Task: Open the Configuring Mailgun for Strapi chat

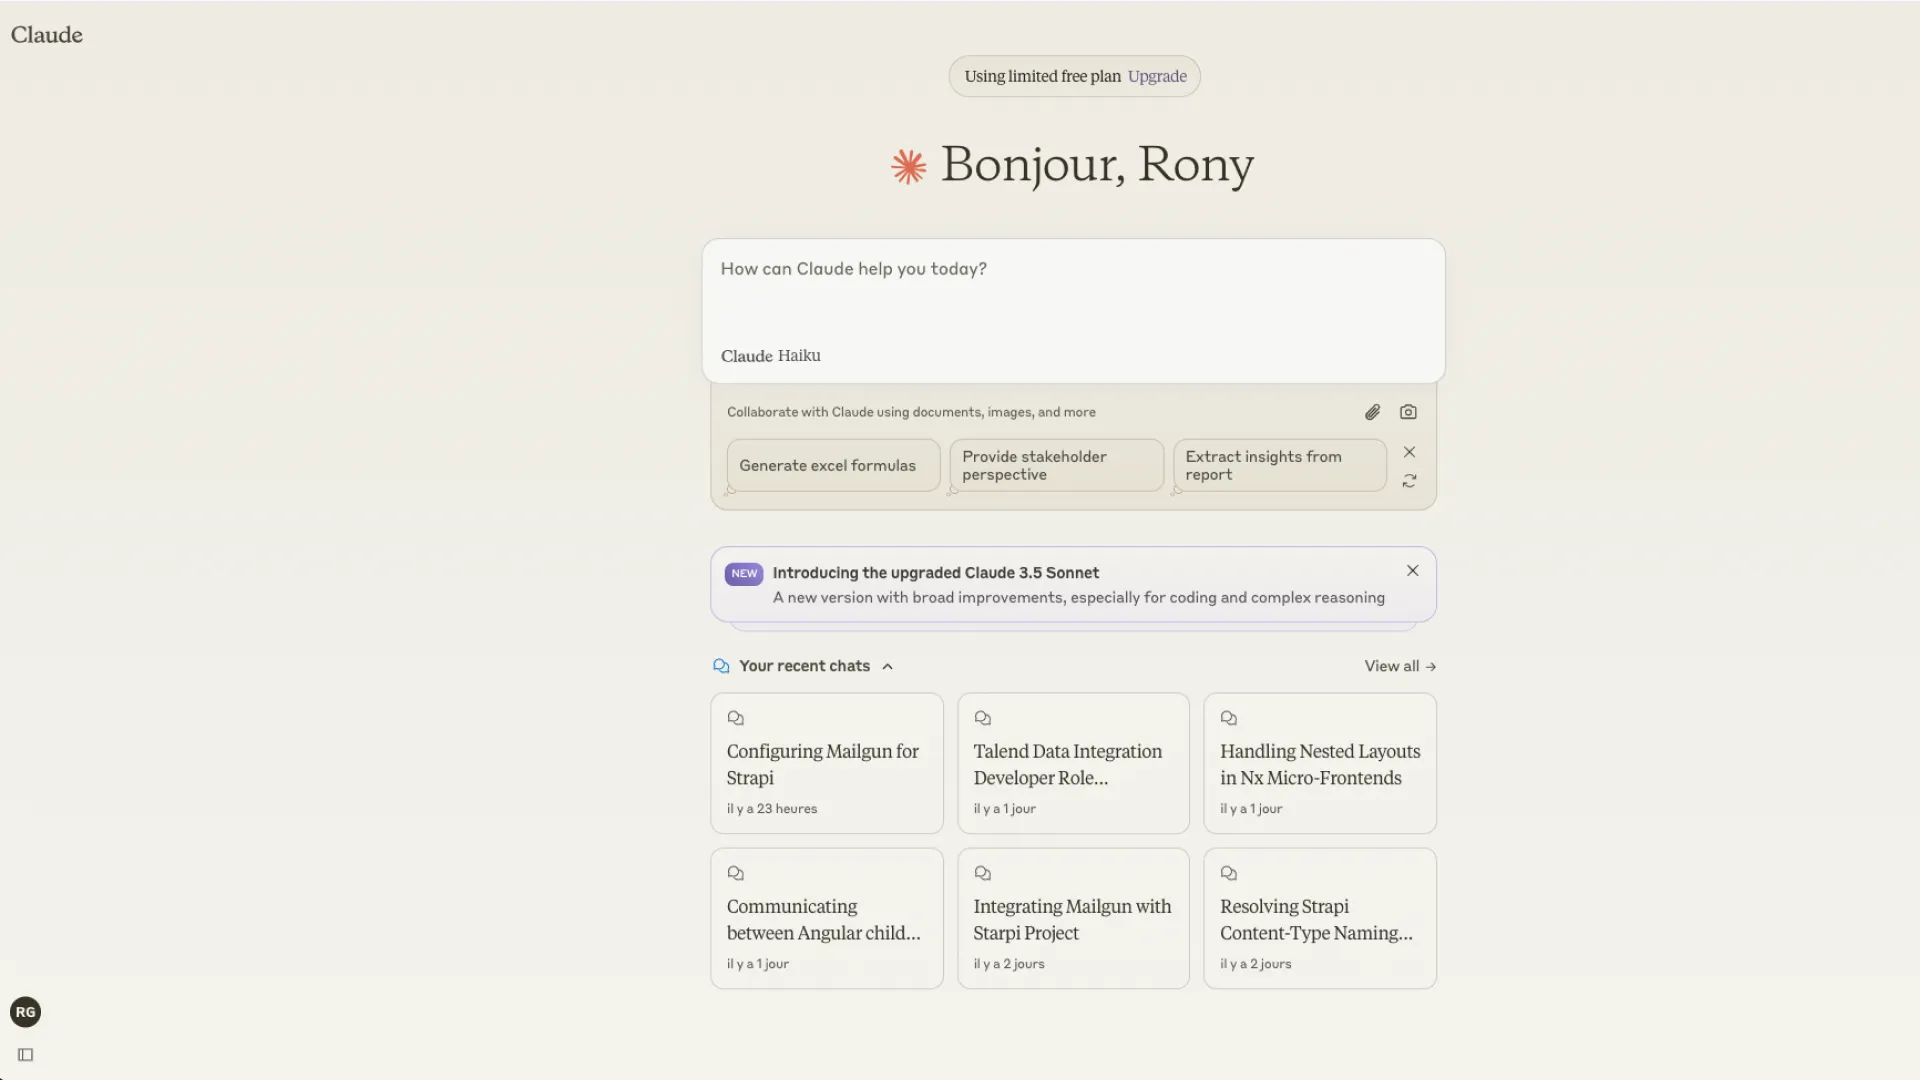Action: coord(826,763)
